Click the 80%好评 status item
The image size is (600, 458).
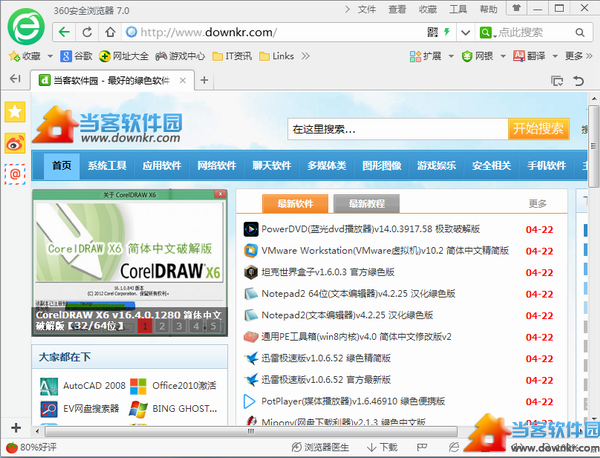point(31,447)
